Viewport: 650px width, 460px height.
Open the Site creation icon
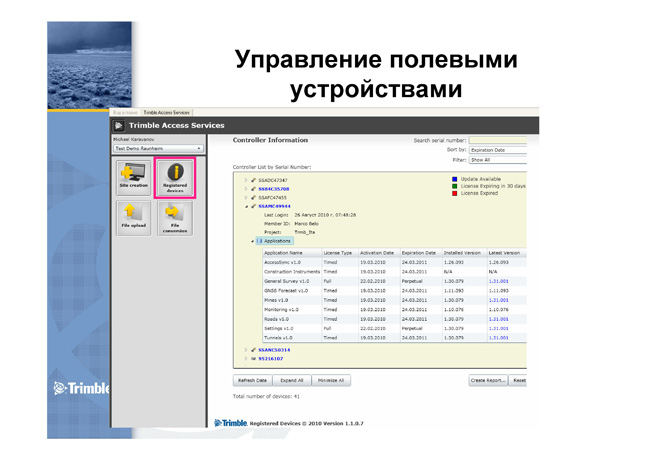click(x=133, y=177)
